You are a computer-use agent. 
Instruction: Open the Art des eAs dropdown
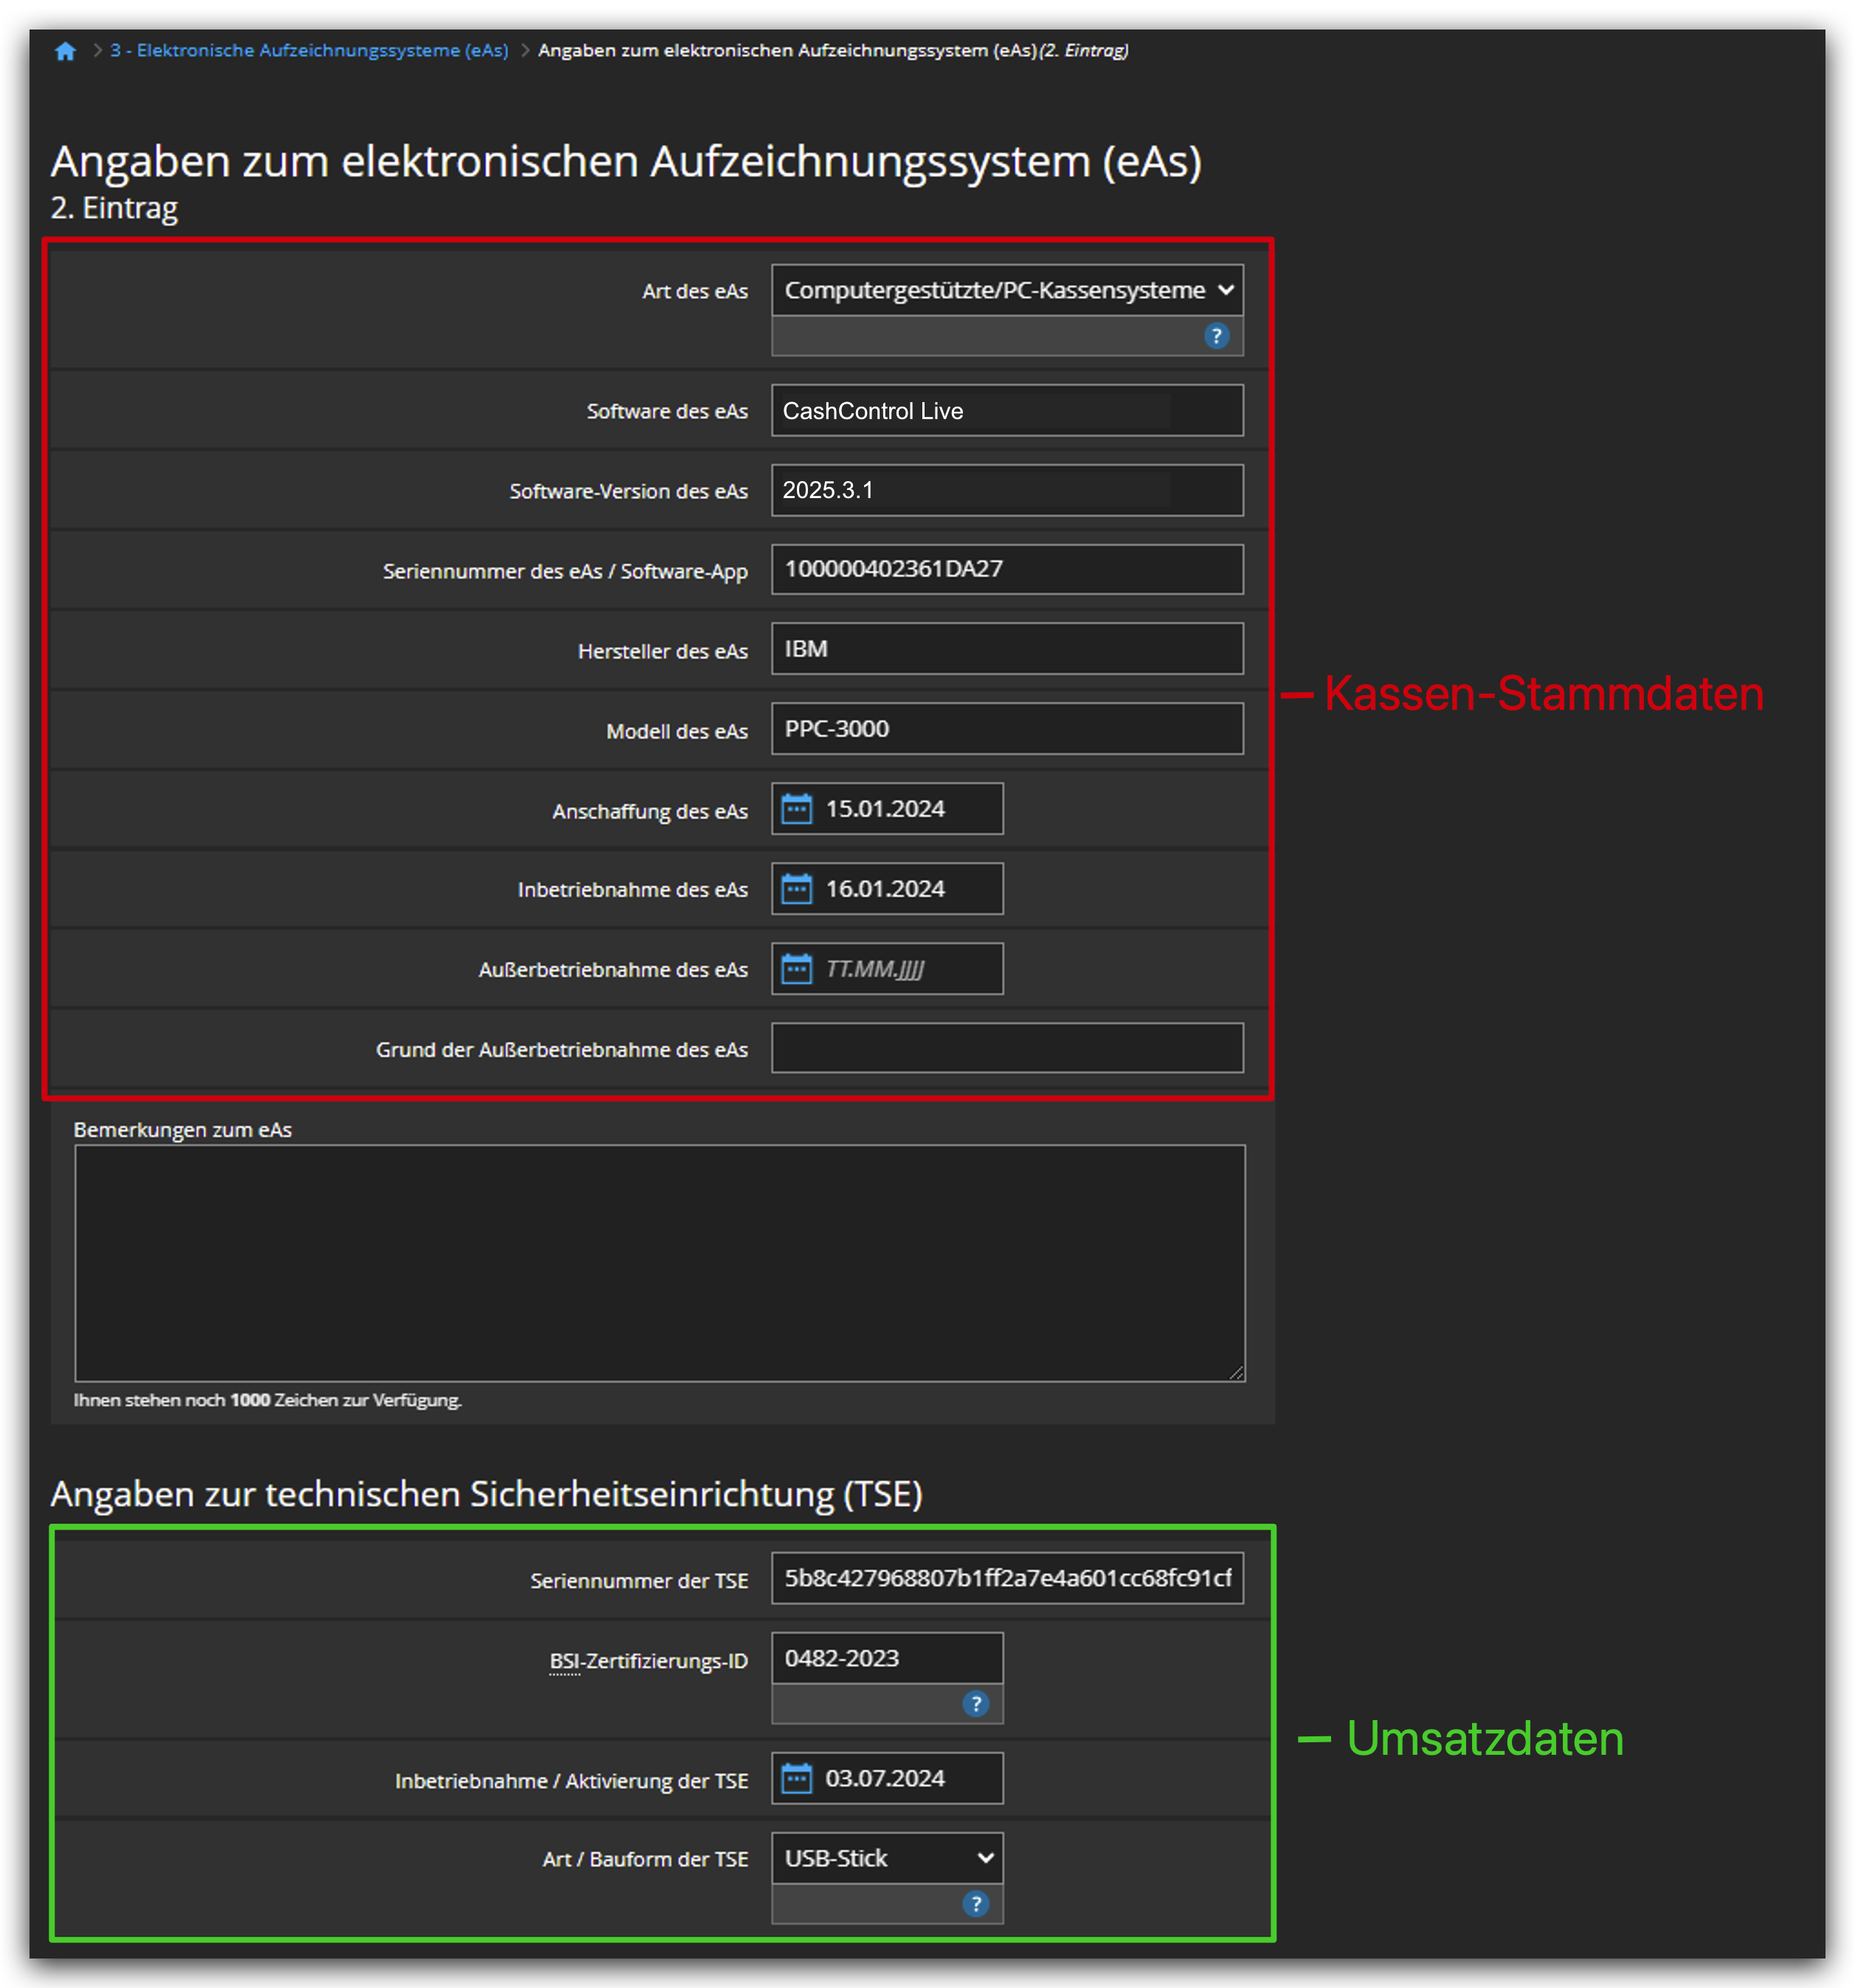[1007, 290]
